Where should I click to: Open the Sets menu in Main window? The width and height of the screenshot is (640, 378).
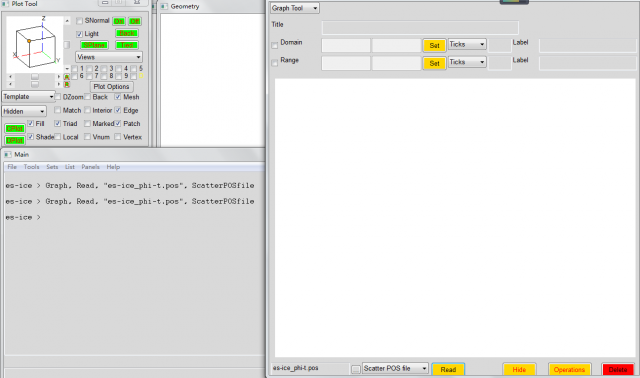point(52,167)
